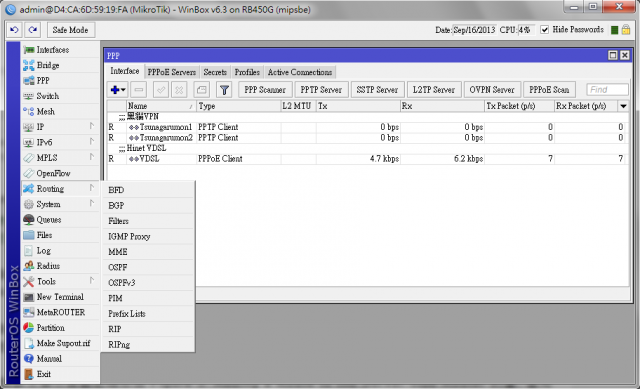The width and height of the screenshot is (640, 389).
Task: Open the blue plus add dropdown
Action: tap(118, 90)
